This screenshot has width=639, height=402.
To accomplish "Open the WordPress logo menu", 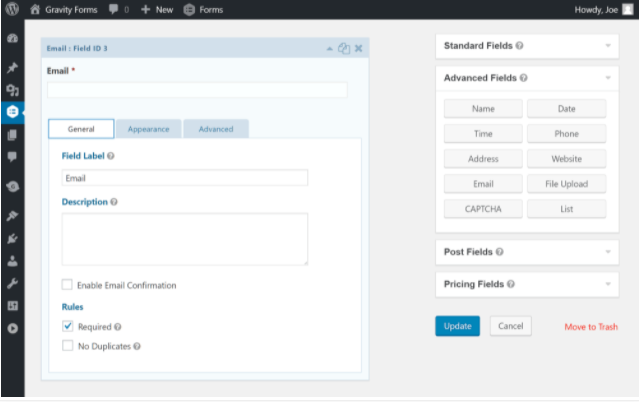I will 13,9.
